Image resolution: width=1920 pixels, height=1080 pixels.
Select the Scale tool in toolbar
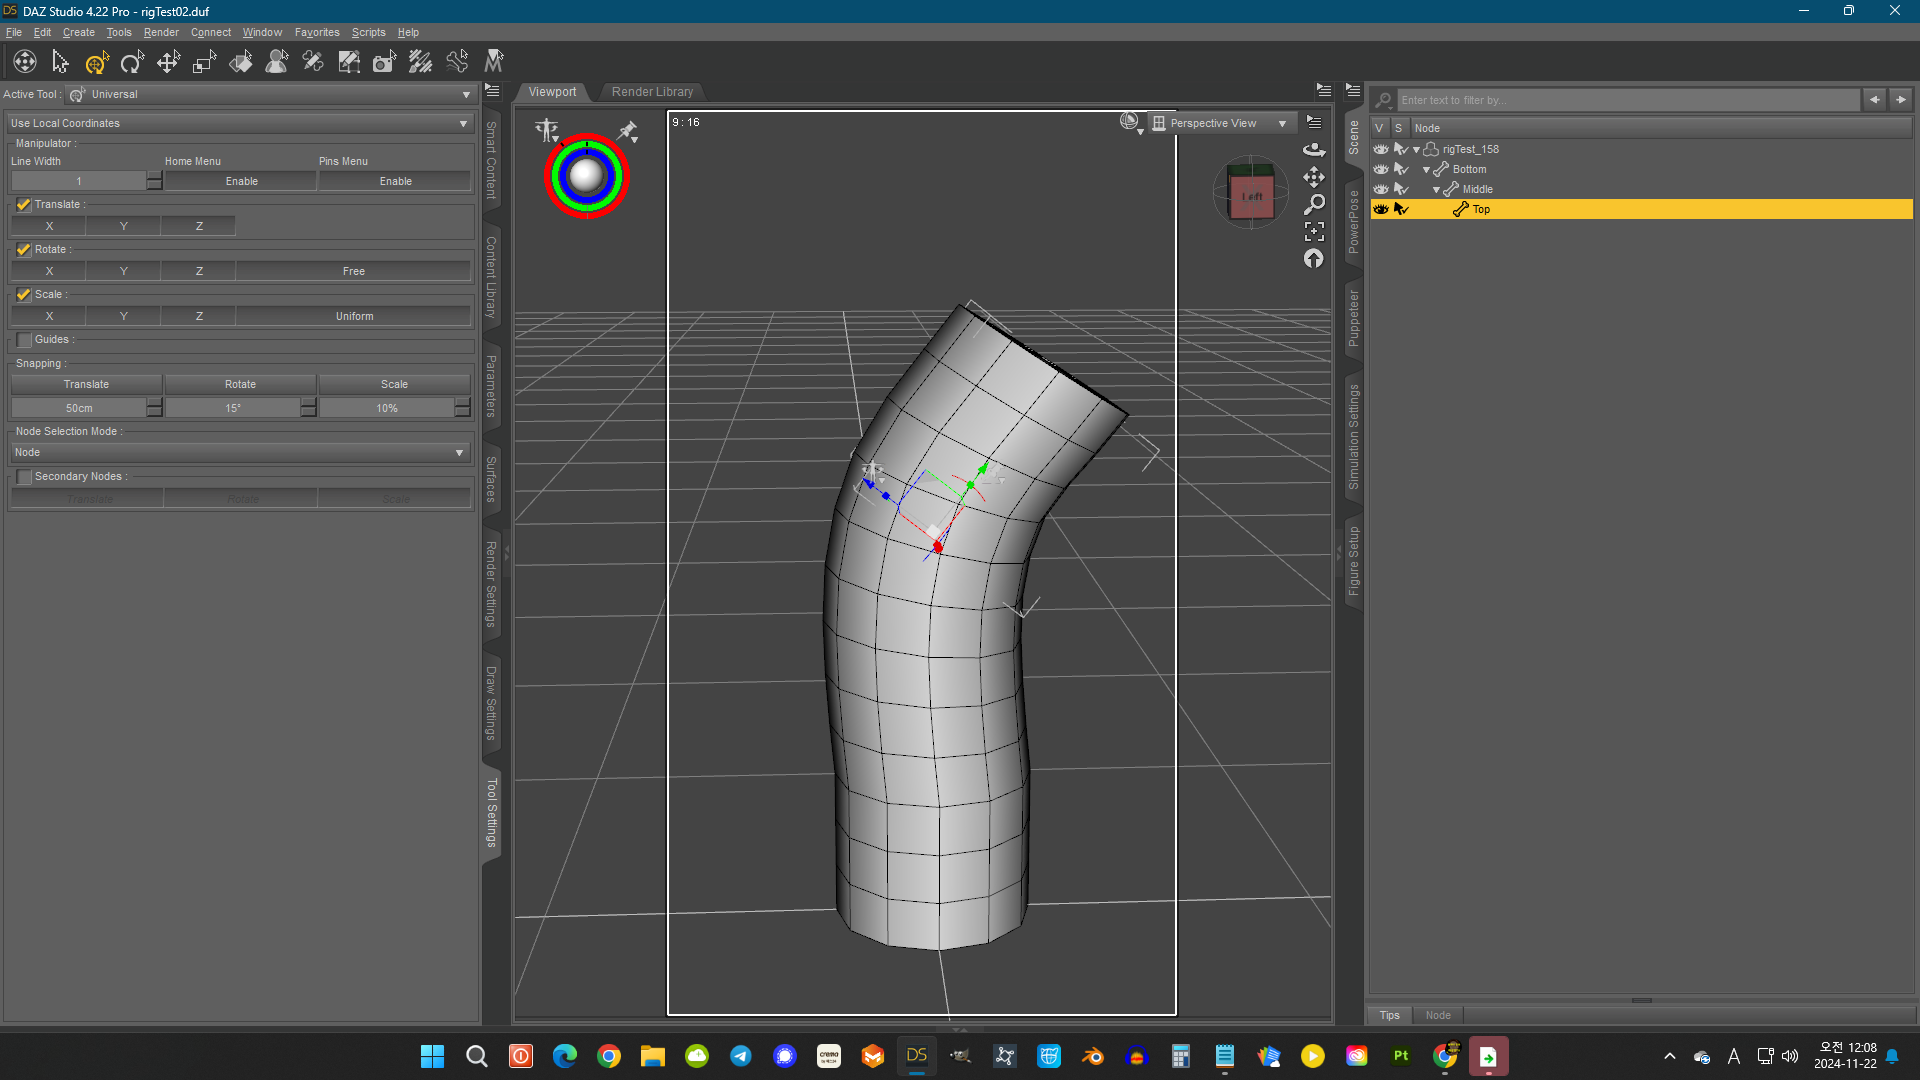[204, 62]
